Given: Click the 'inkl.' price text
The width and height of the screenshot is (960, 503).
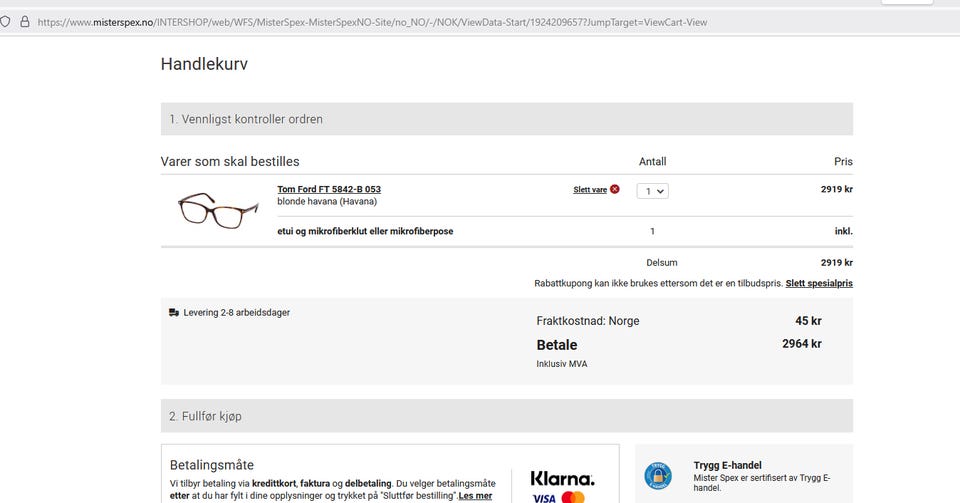Looking at the screenshot, I should point(844,231).
